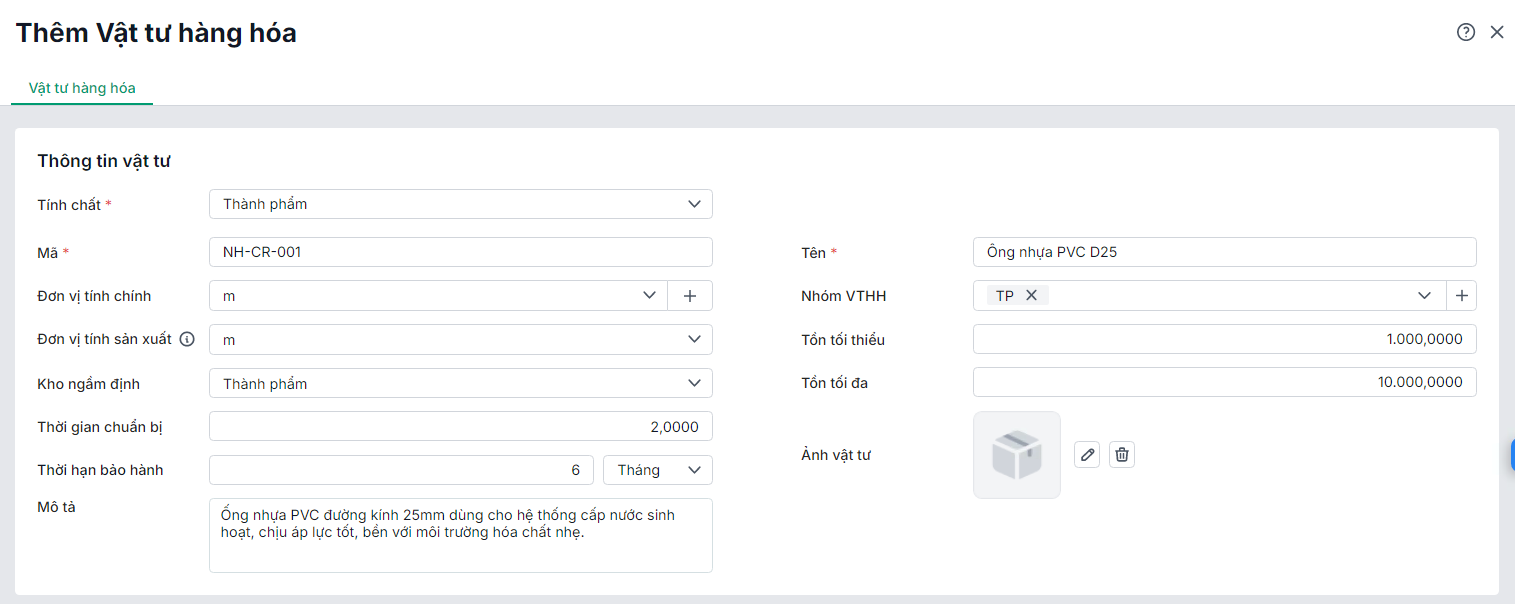
Task: Select the Vật tư hàng hóa tab
Action: (82, 88)
